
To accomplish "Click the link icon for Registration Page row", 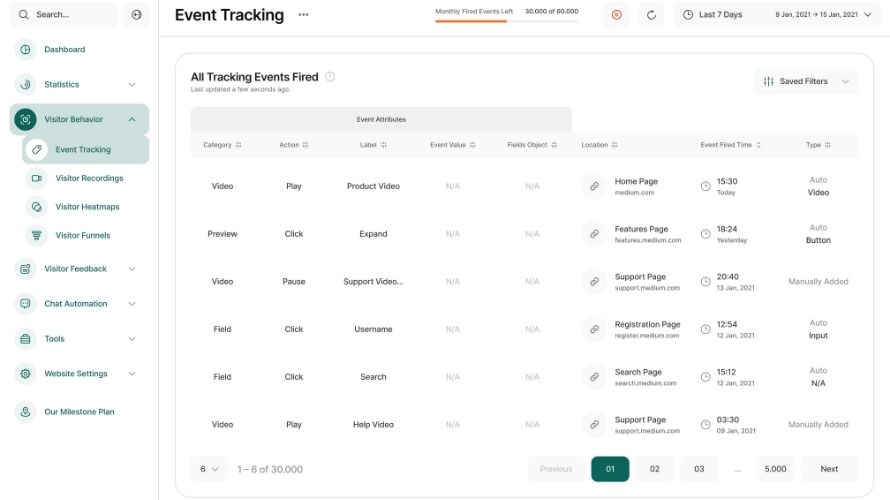I will [594, 329].
